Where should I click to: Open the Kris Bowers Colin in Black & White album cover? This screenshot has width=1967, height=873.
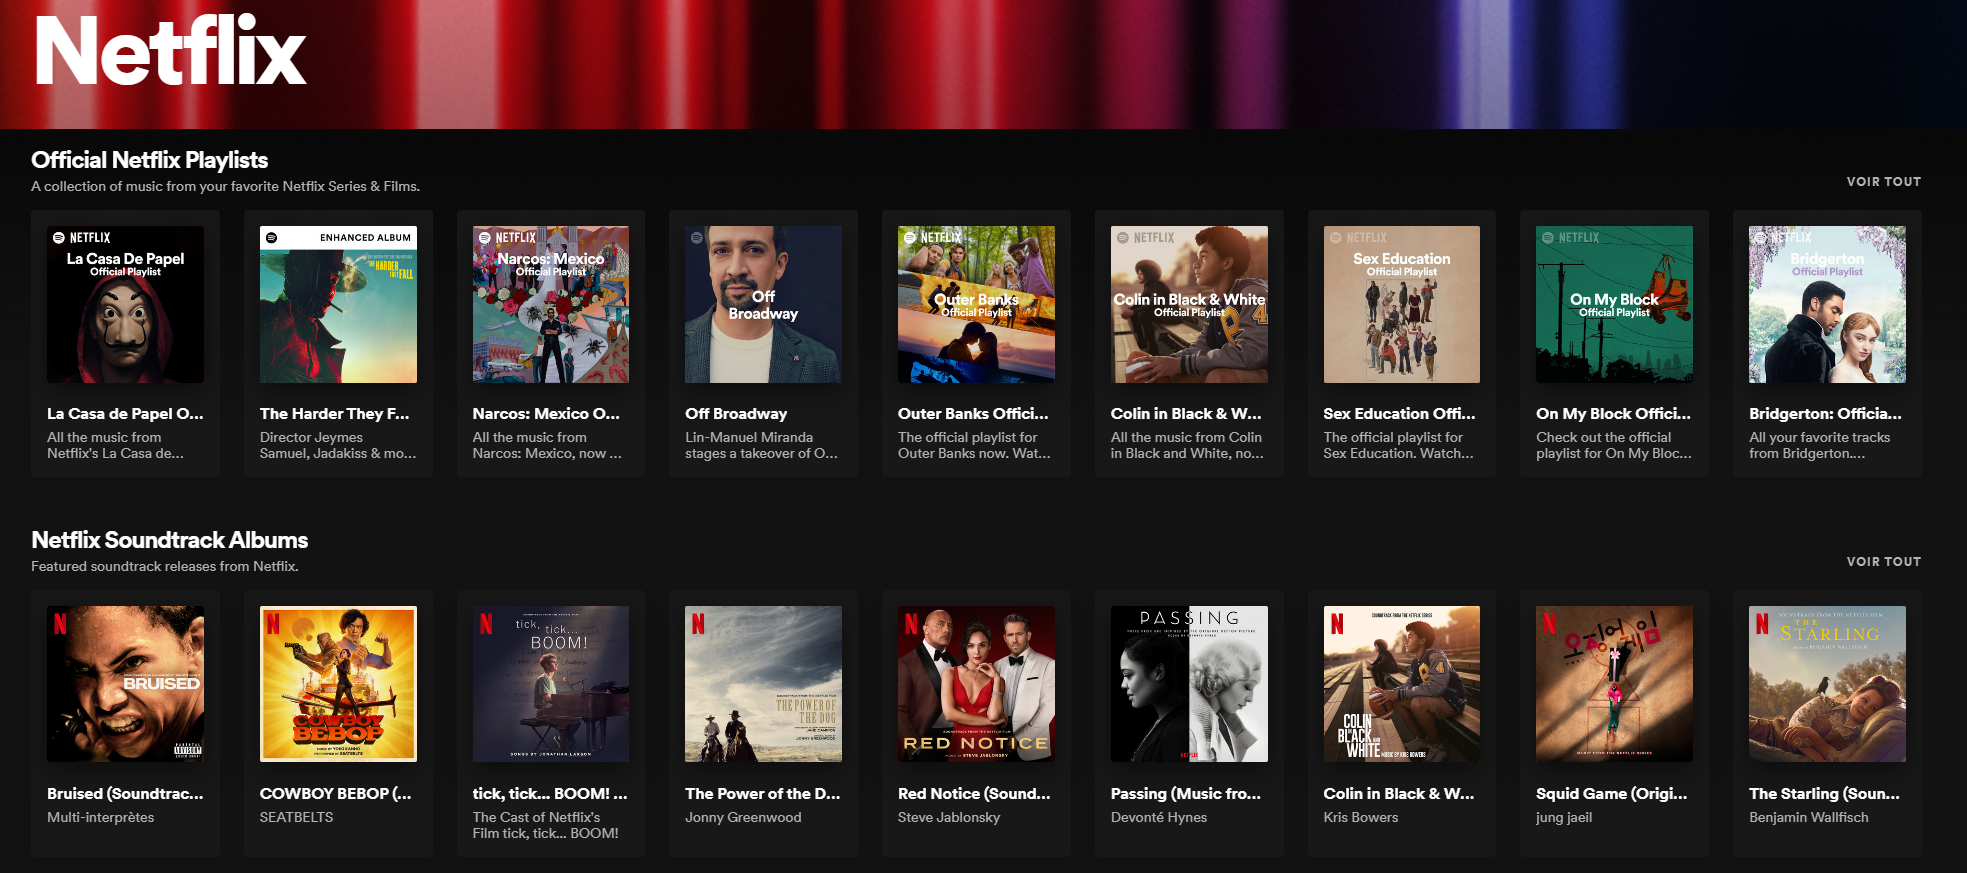(x=1402, y=684)
